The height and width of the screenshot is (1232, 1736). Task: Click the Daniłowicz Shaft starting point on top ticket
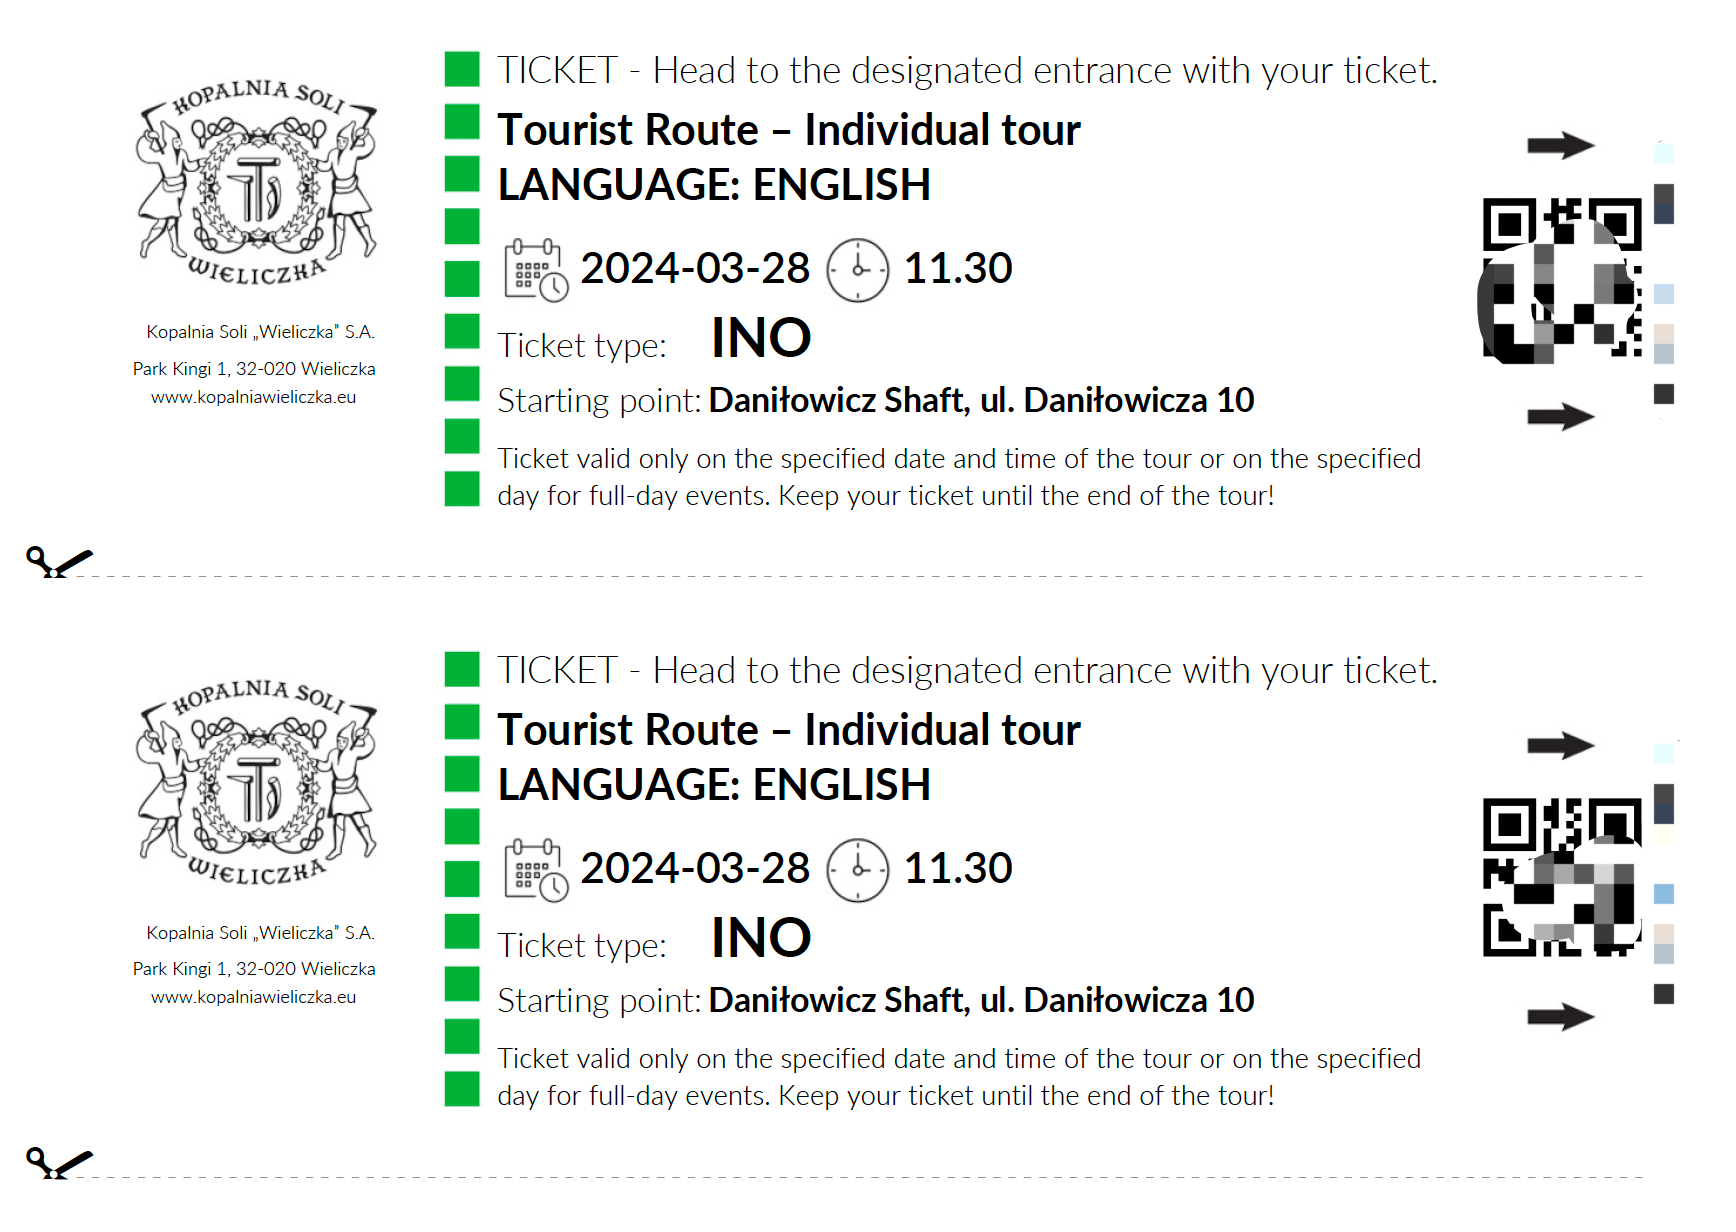tap(981, 400)
